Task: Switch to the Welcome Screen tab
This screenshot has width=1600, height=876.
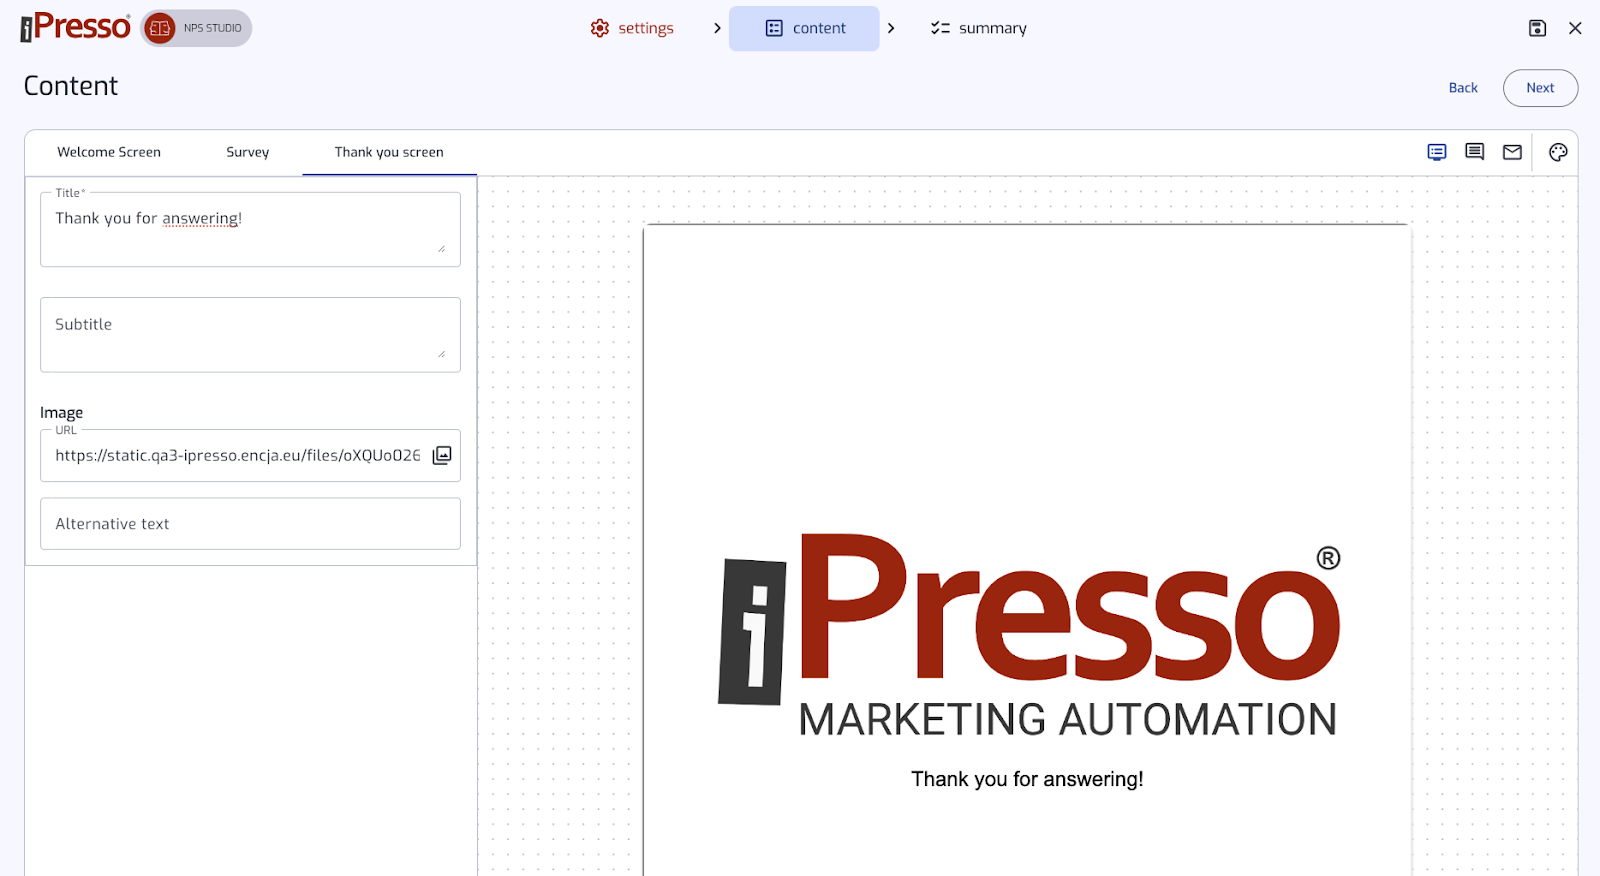Action: point(109,152)
